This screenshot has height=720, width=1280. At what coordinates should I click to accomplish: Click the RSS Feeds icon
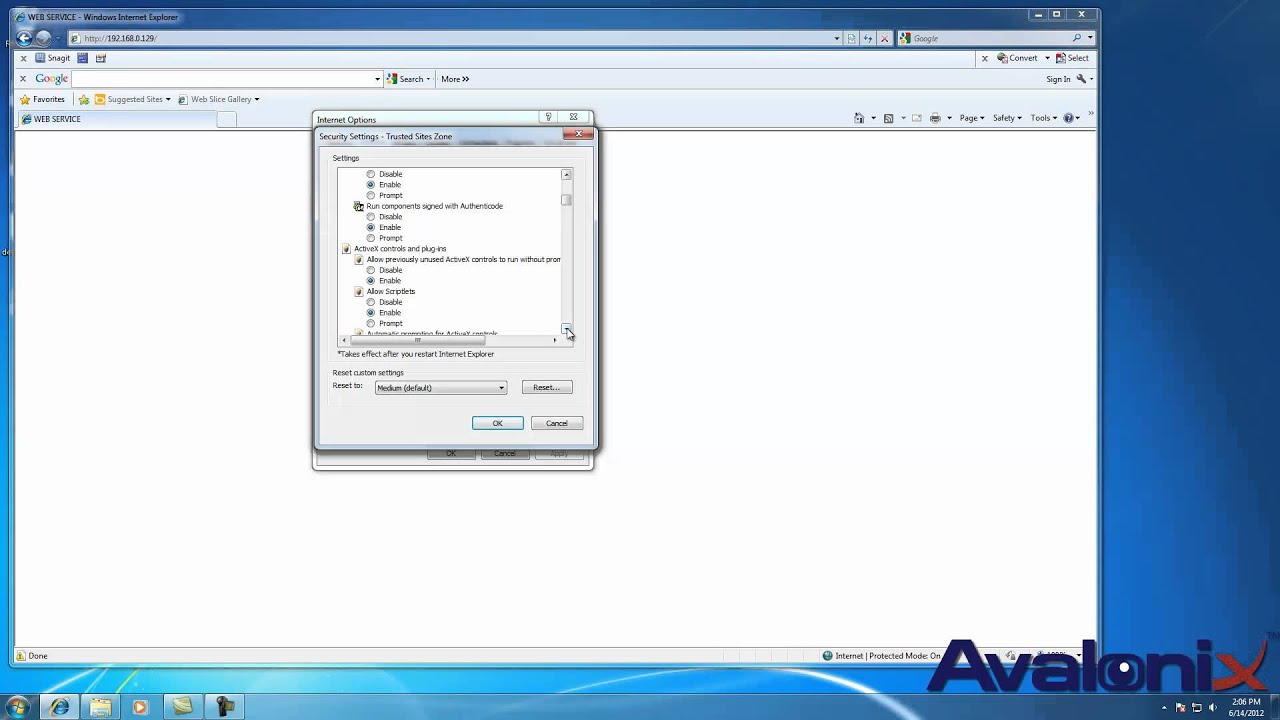pyautogui.click(x=888, y=118)
